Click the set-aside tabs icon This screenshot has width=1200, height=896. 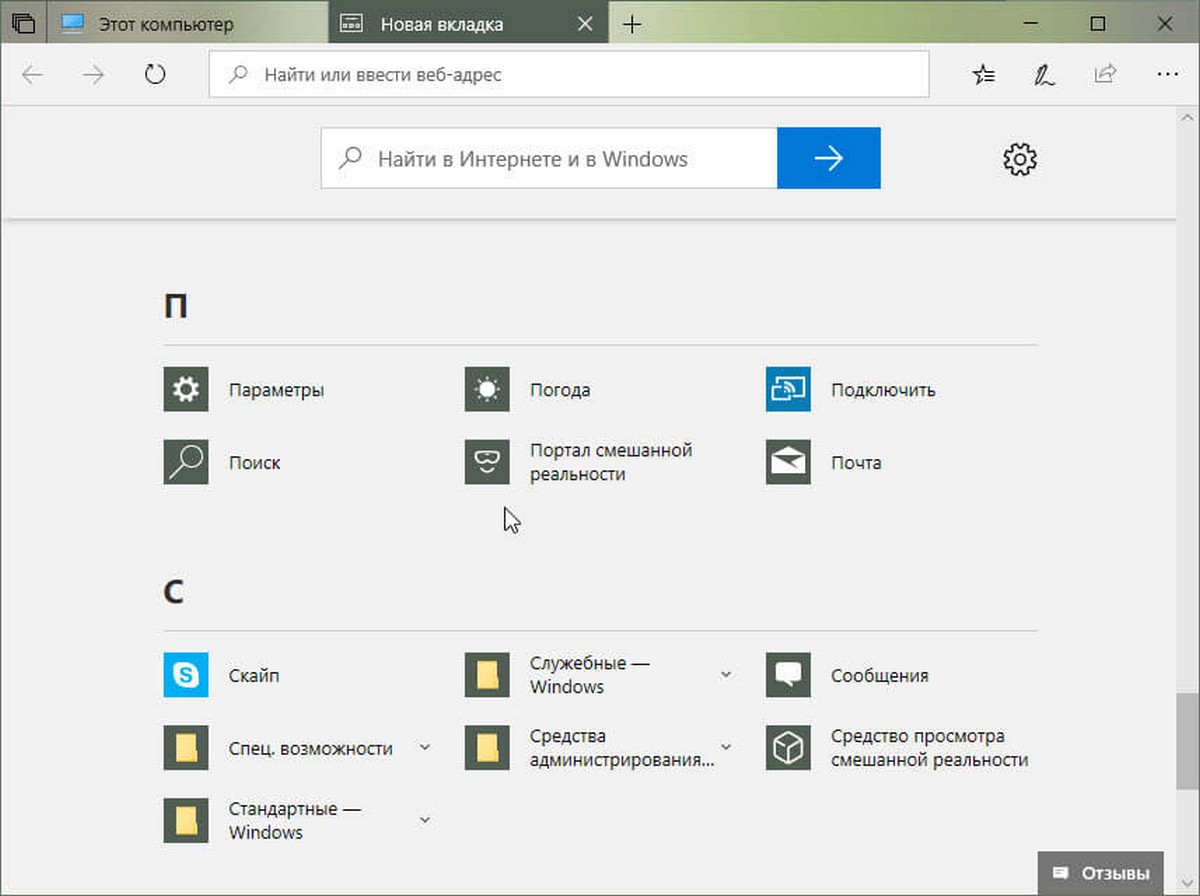coord(23,22)
